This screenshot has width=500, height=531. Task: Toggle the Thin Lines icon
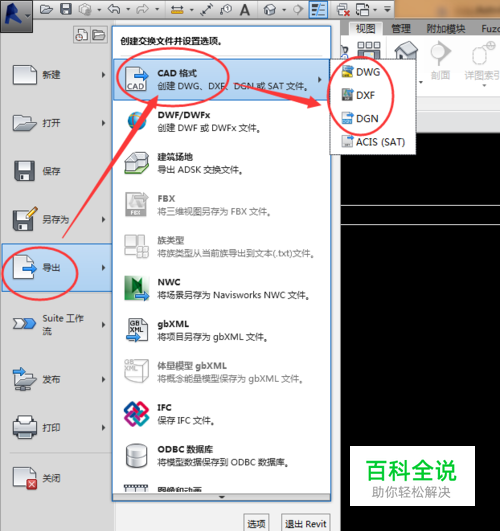318,9
